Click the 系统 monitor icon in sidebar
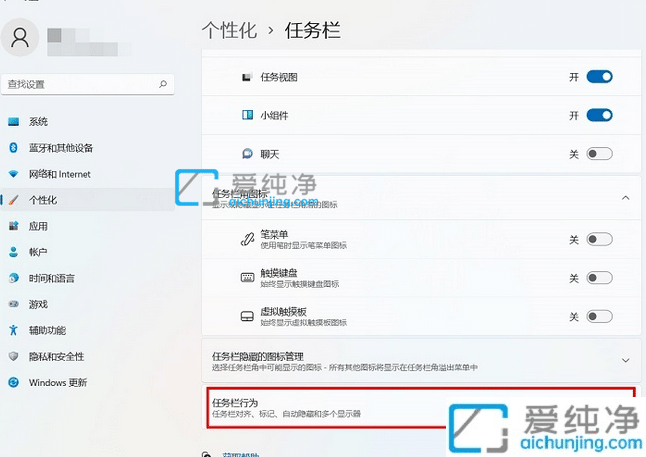 (x=14, y=122)
